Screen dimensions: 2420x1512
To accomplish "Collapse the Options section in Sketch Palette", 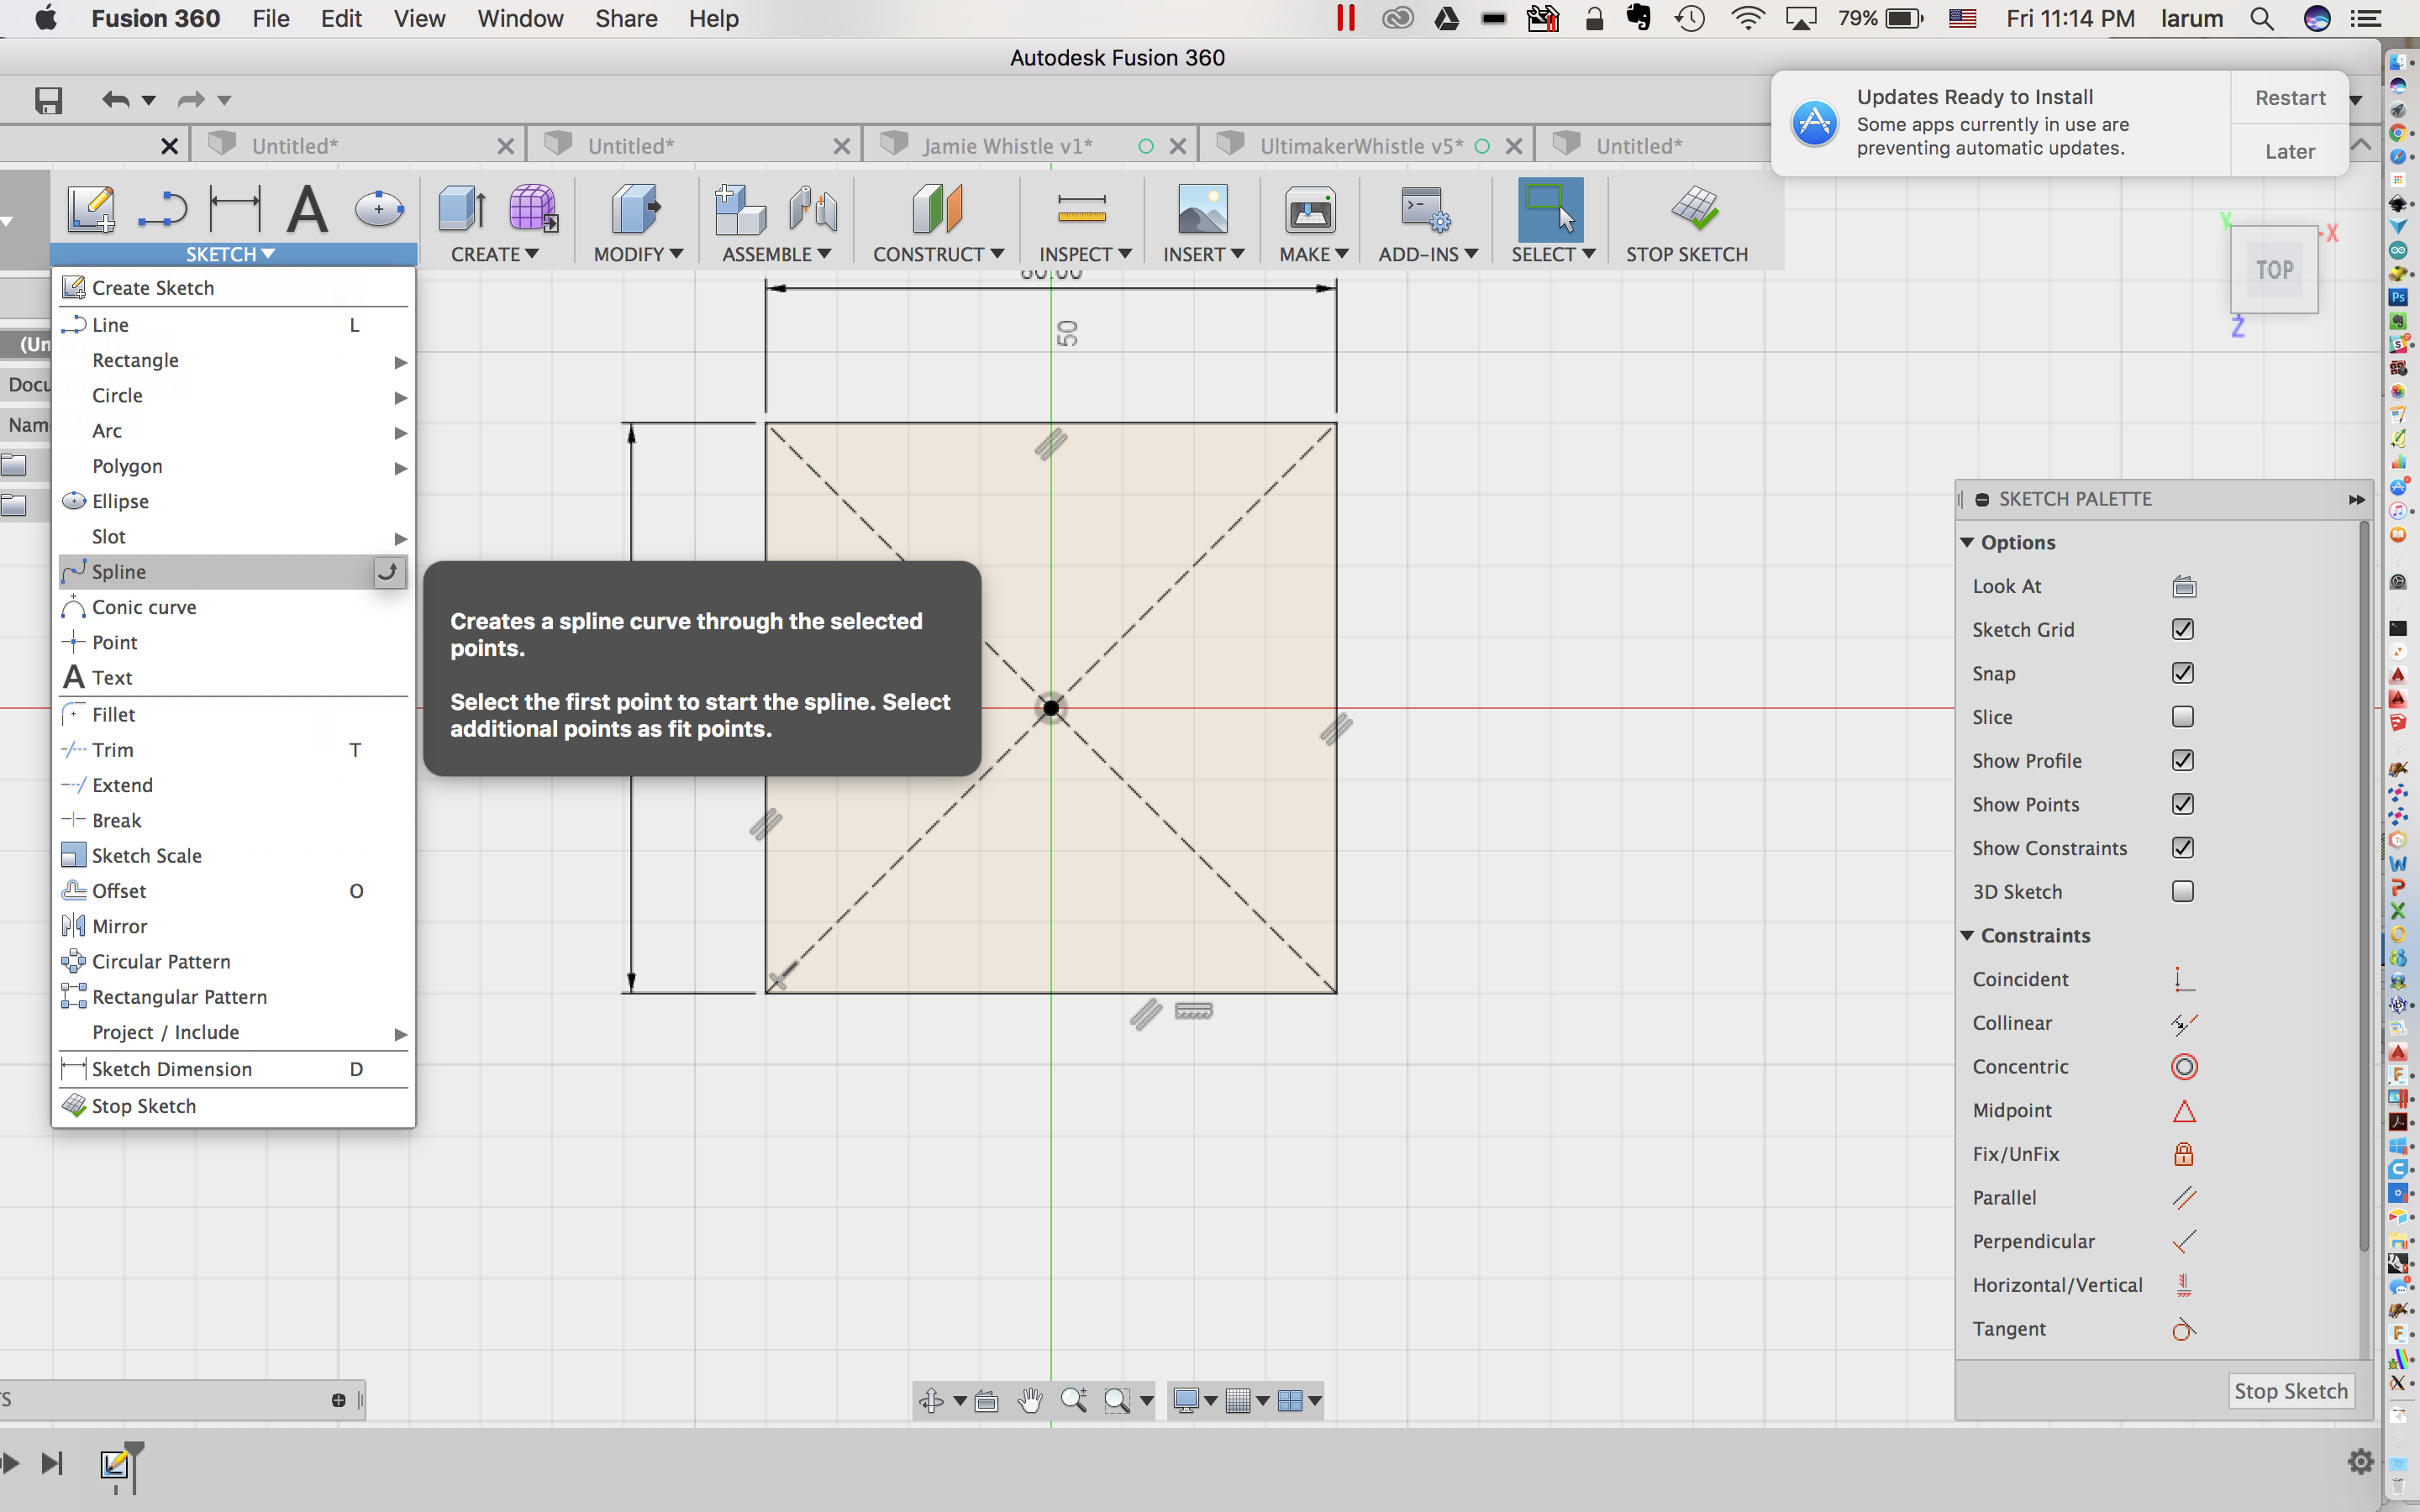I will [x=1967, y=543].
